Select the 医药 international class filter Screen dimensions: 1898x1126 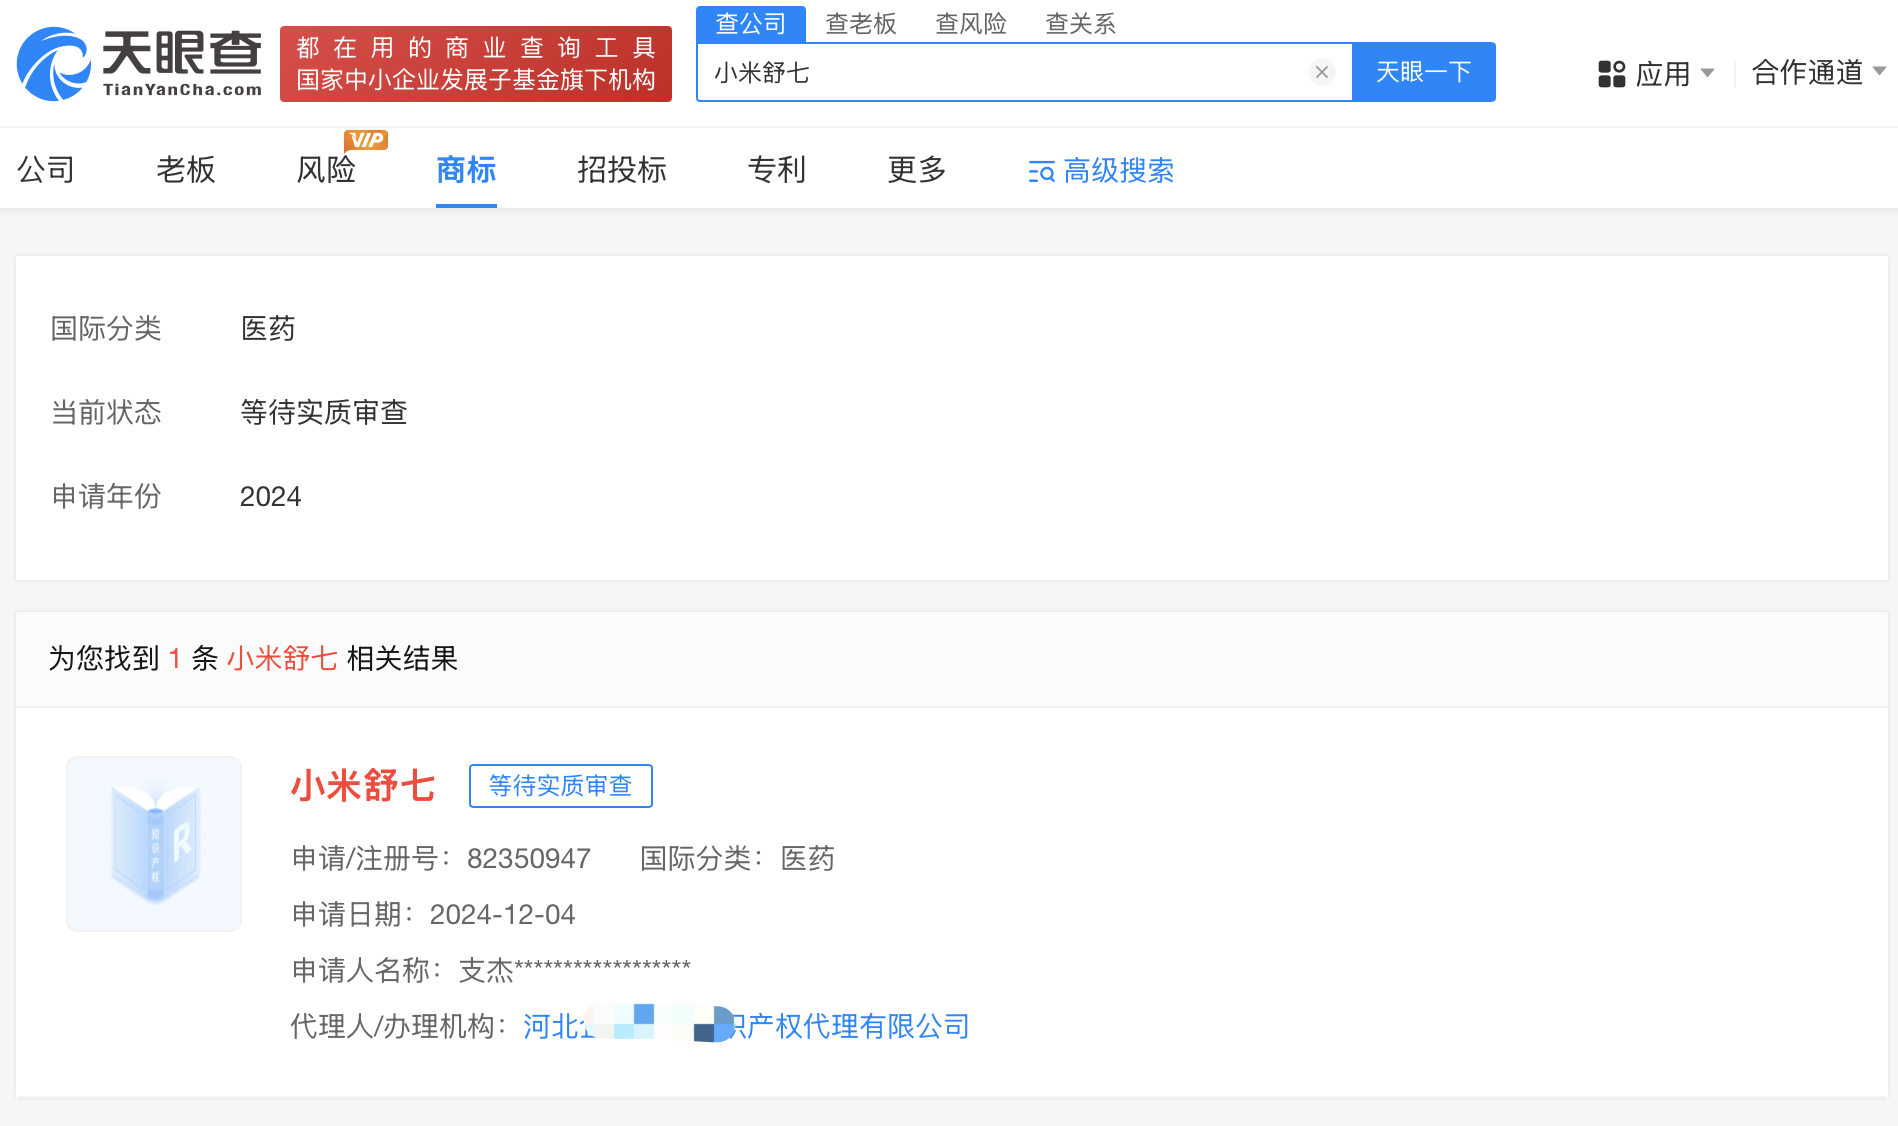tap(268, 328)
